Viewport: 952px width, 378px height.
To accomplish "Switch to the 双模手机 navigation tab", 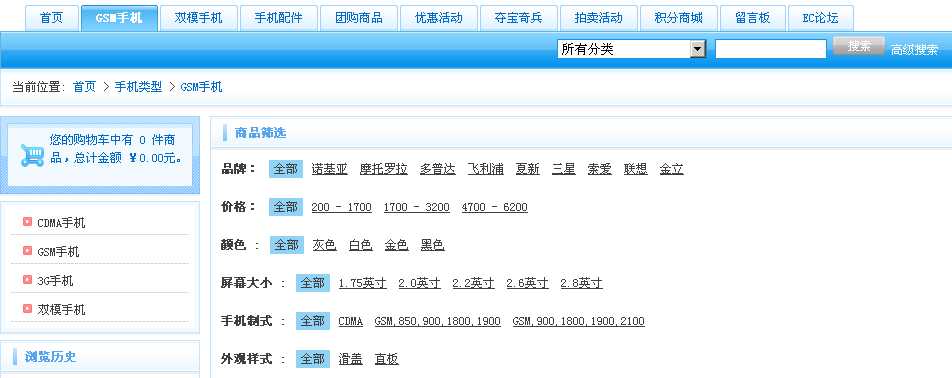I will click(x=198, y=18).
